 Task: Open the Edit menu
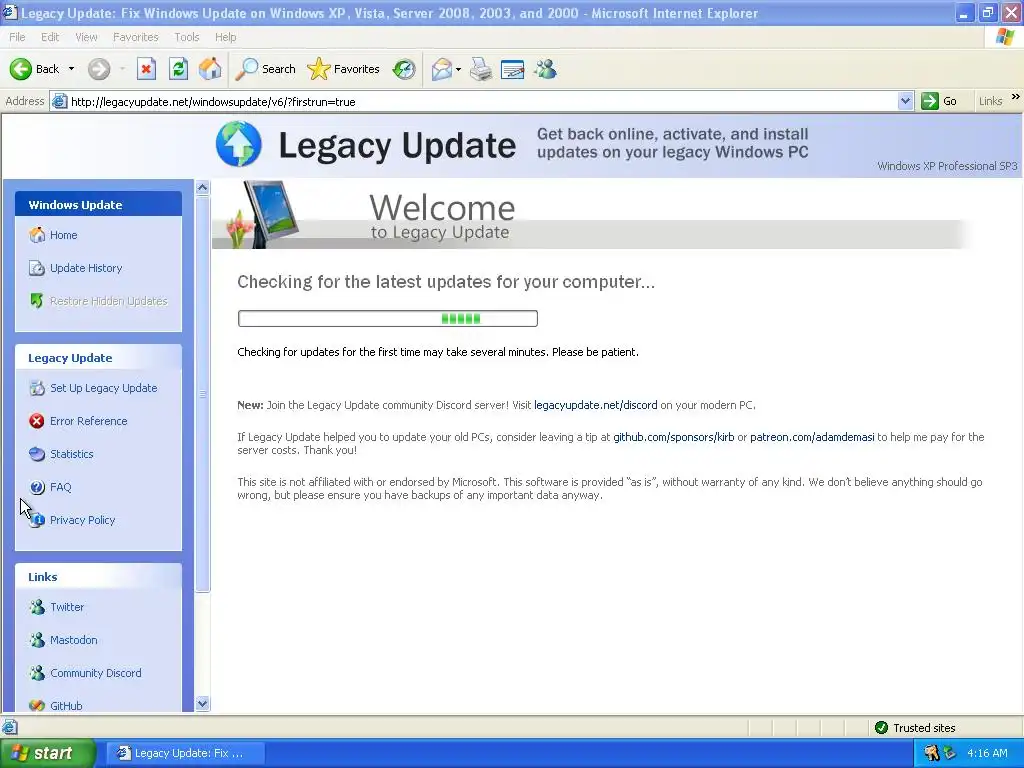pyautogui.click(x=50, y=37)
